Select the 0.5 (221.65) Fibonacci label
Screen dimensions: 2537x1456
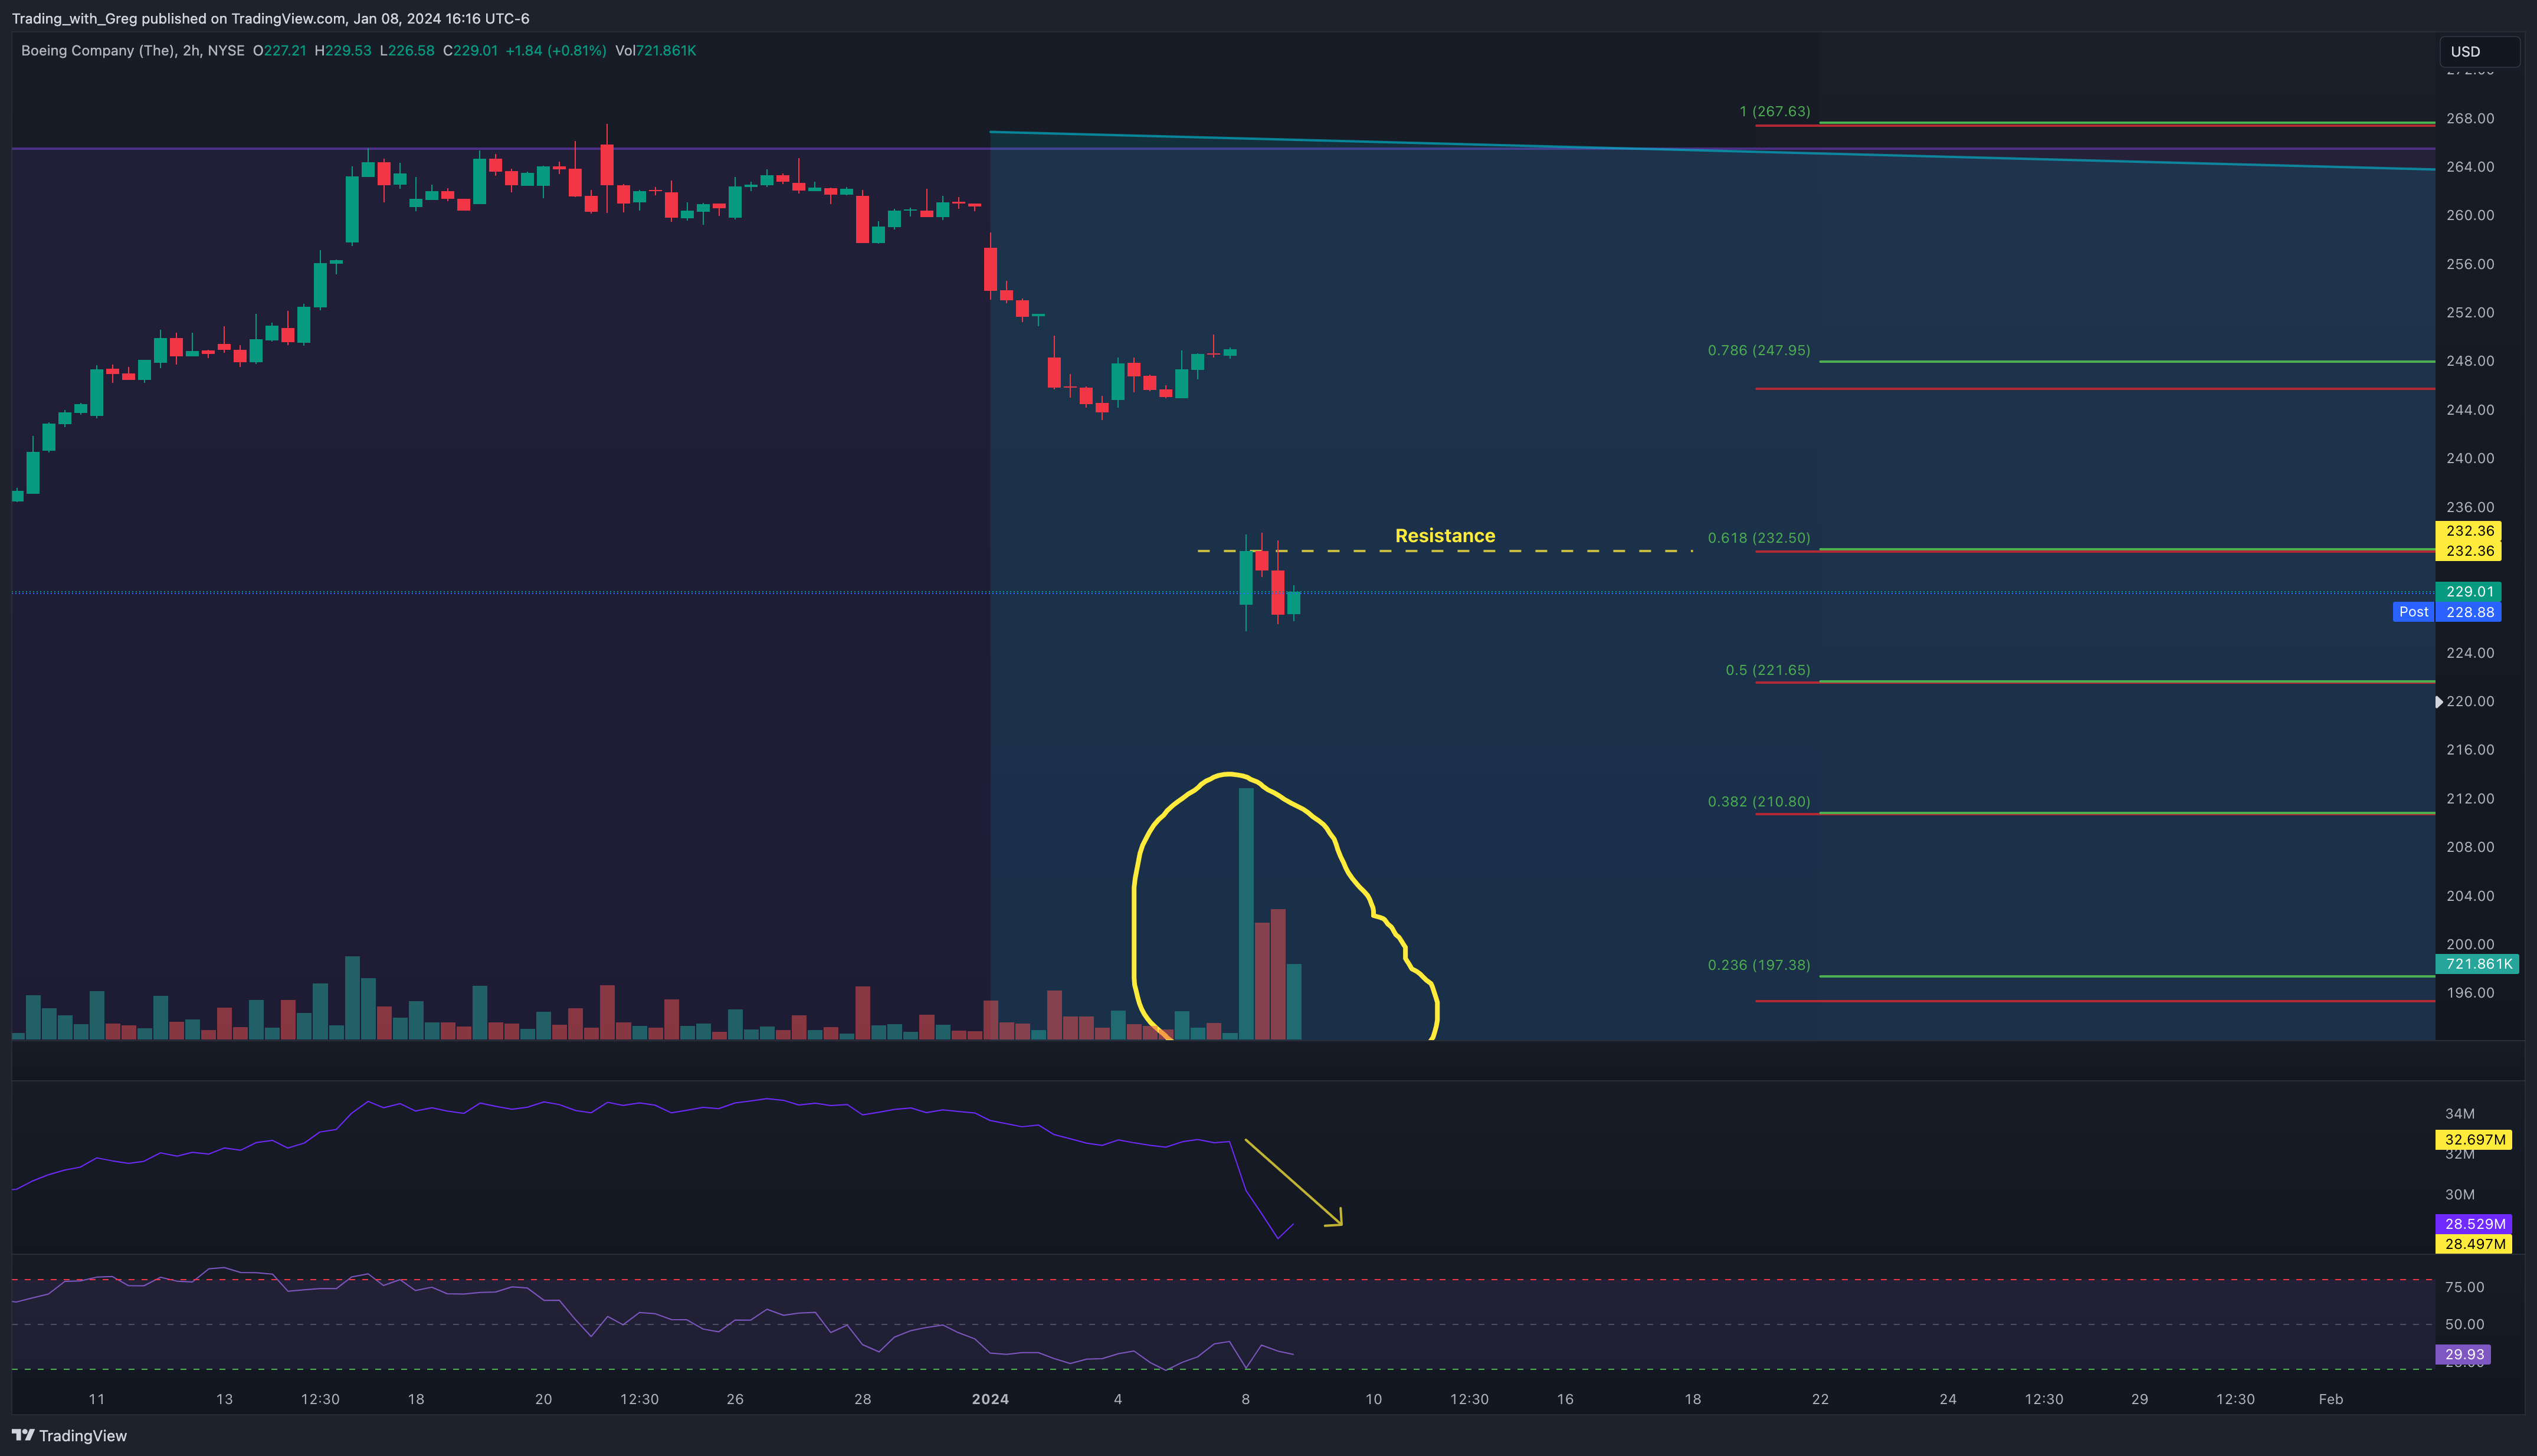(x=1767, y=670)
